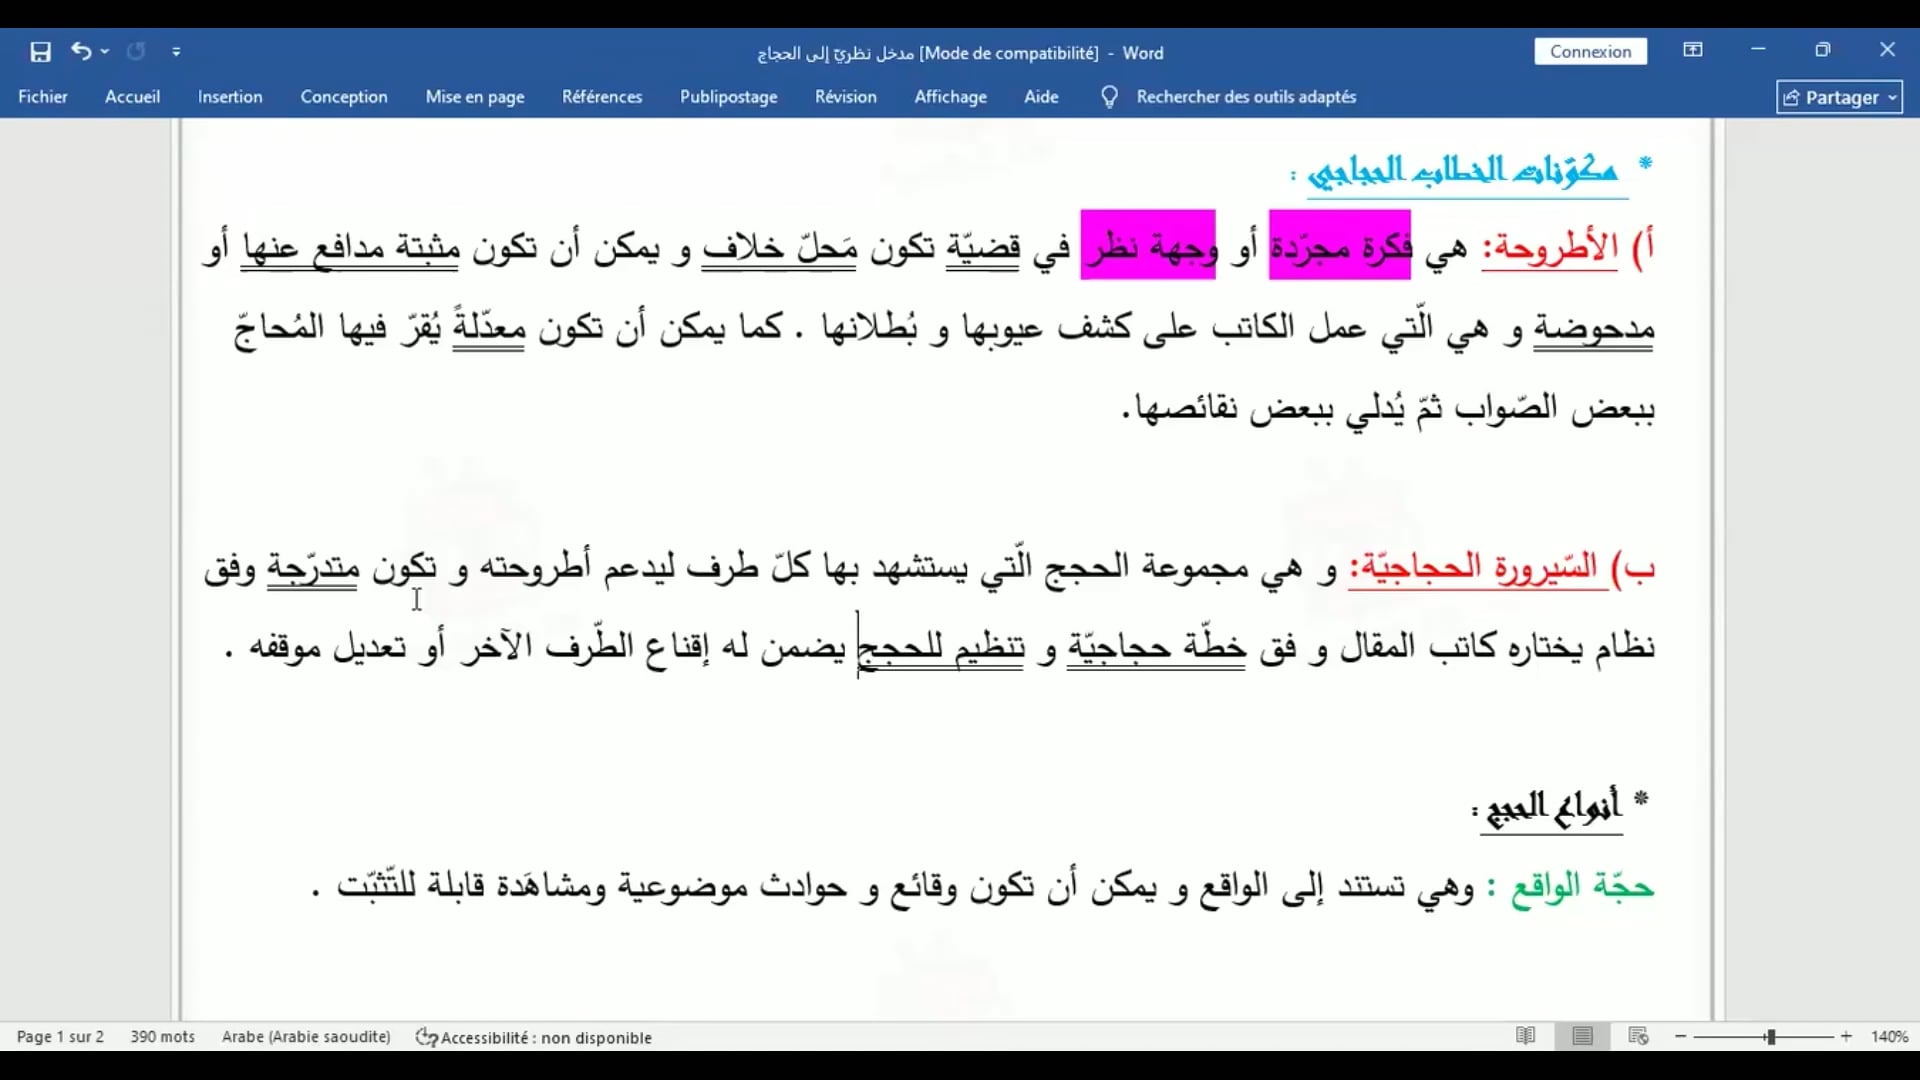This screenshot has width=1920, height=1080.
Task: Click the zoom-out minus button
Action: click(1681, 1037)
